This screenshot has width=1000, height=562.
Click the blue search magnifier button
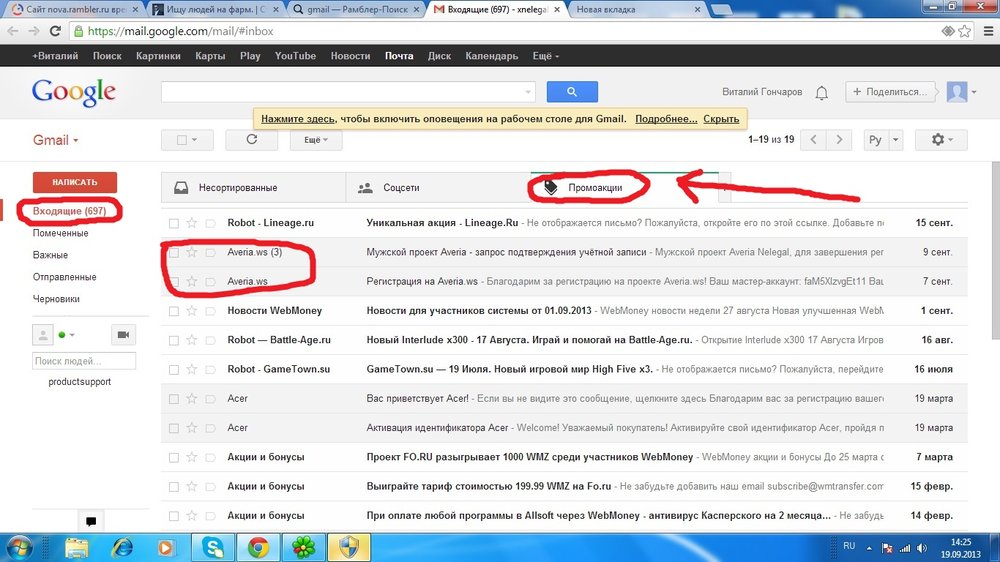(x=572, y=92)
